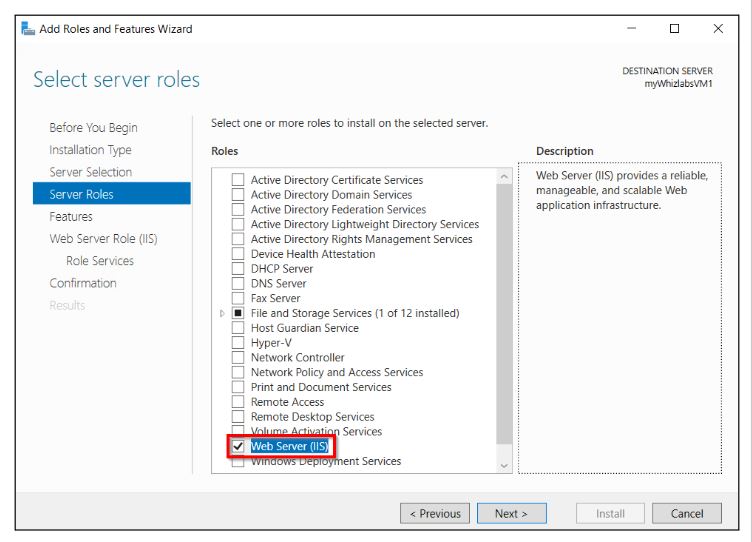Viewport: 752px width, 542px height.
Task: Select Active Directory Rights Management Services checkbox
Action: point(238,239)
